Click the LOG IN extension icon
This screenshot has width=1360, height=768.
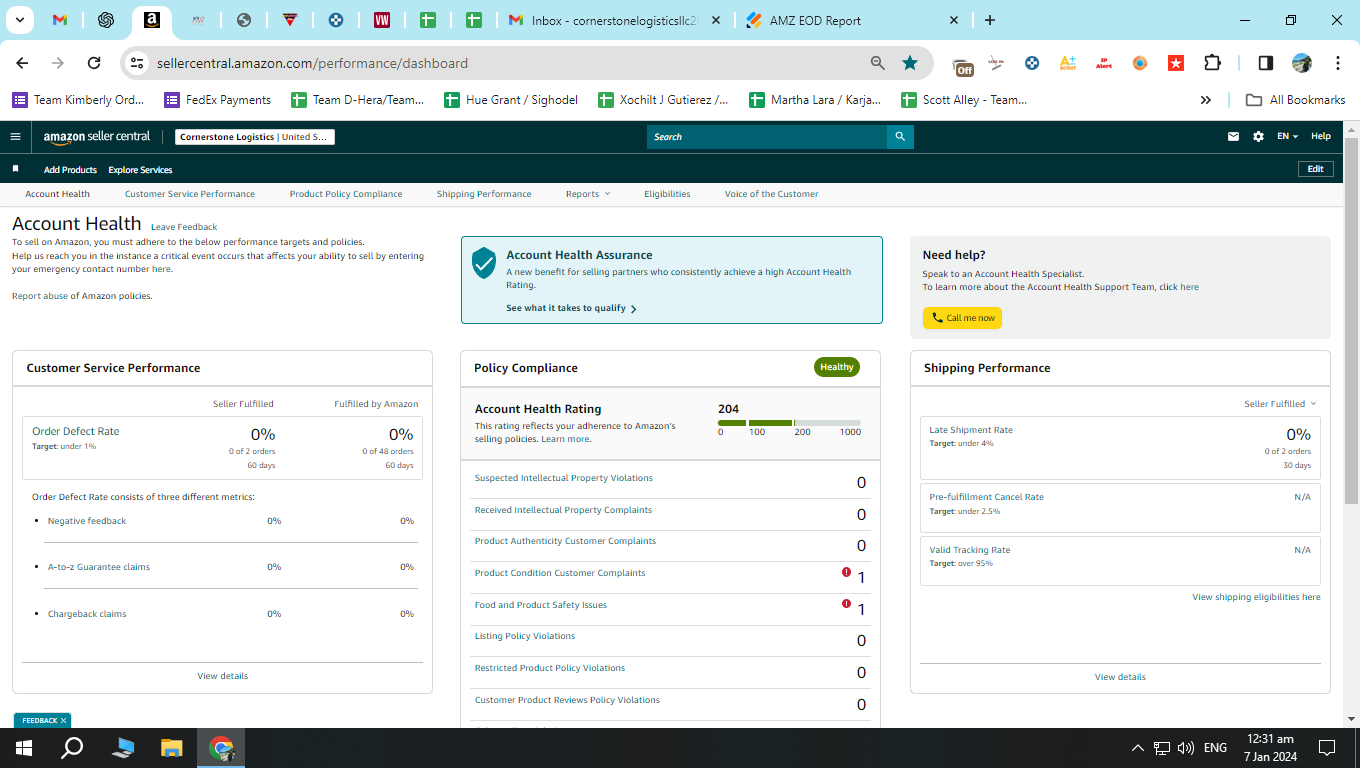point(996,63)
